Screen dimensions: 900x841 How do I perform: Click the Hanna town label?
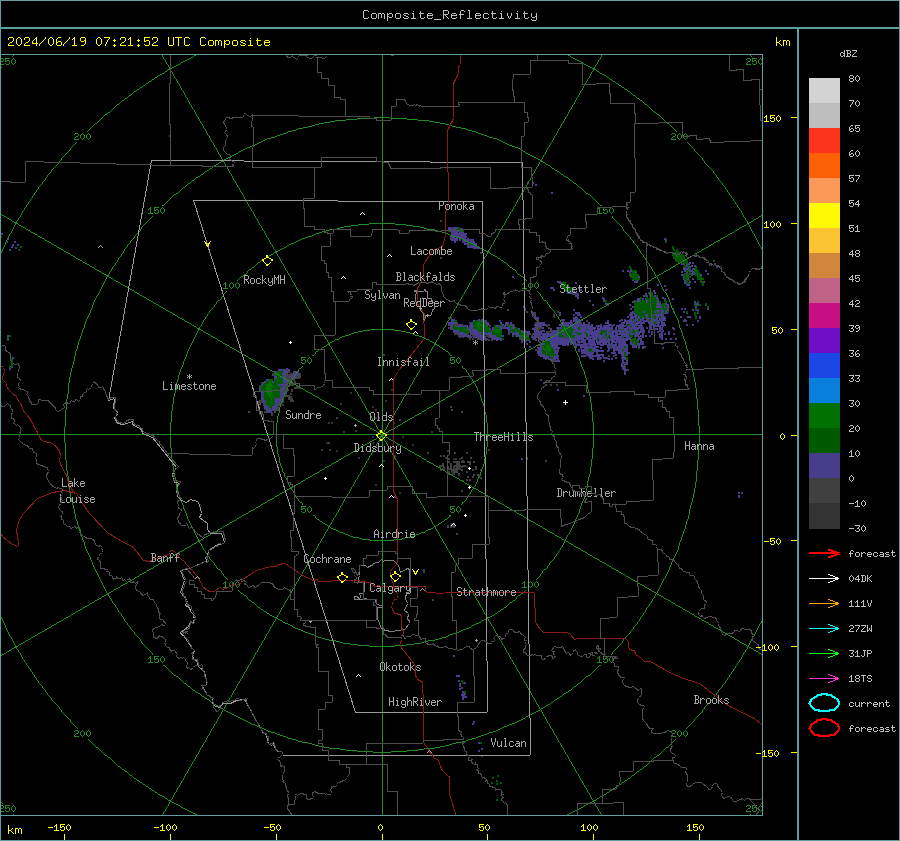pos(699,446)
